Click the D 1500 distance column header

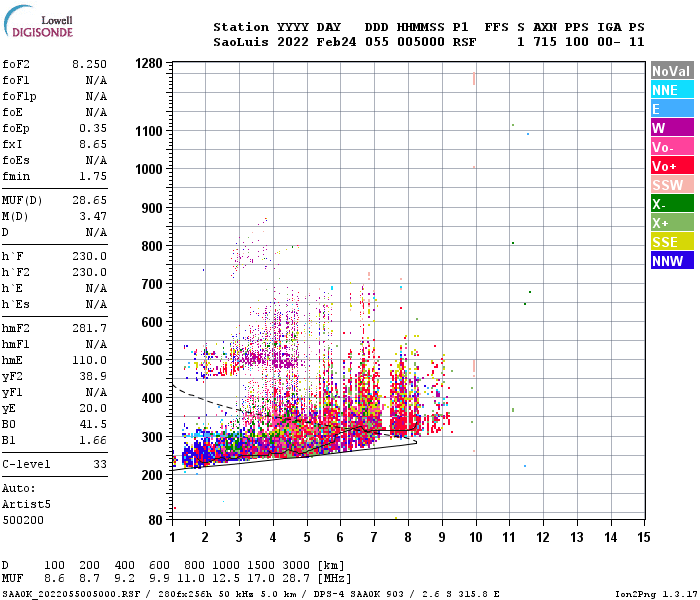(261, 565)
